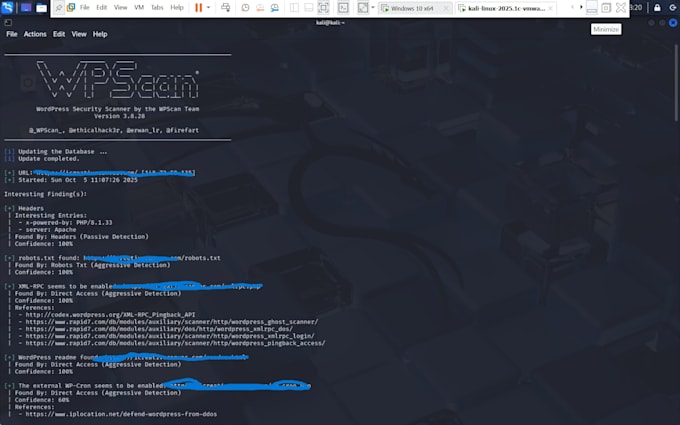Open the terminal Help menu
The height and width of the screenshot is (425, 680).
(100, 34)
